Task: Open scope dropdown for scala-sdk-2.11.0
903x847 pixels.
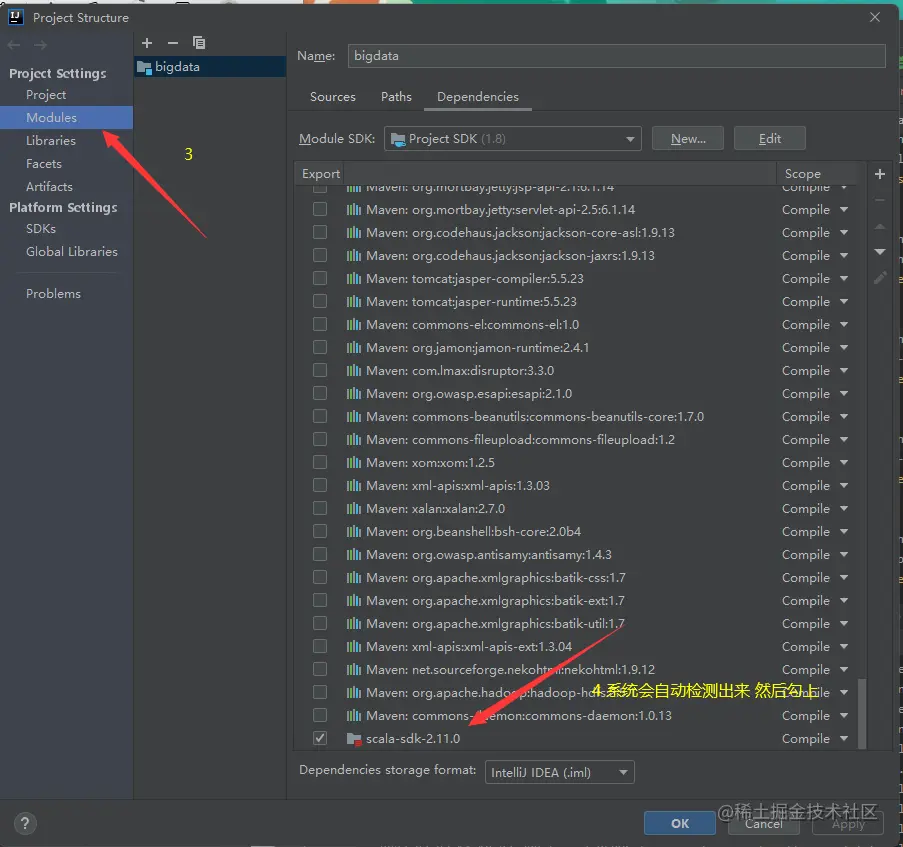Action: (x=844, y=739)
